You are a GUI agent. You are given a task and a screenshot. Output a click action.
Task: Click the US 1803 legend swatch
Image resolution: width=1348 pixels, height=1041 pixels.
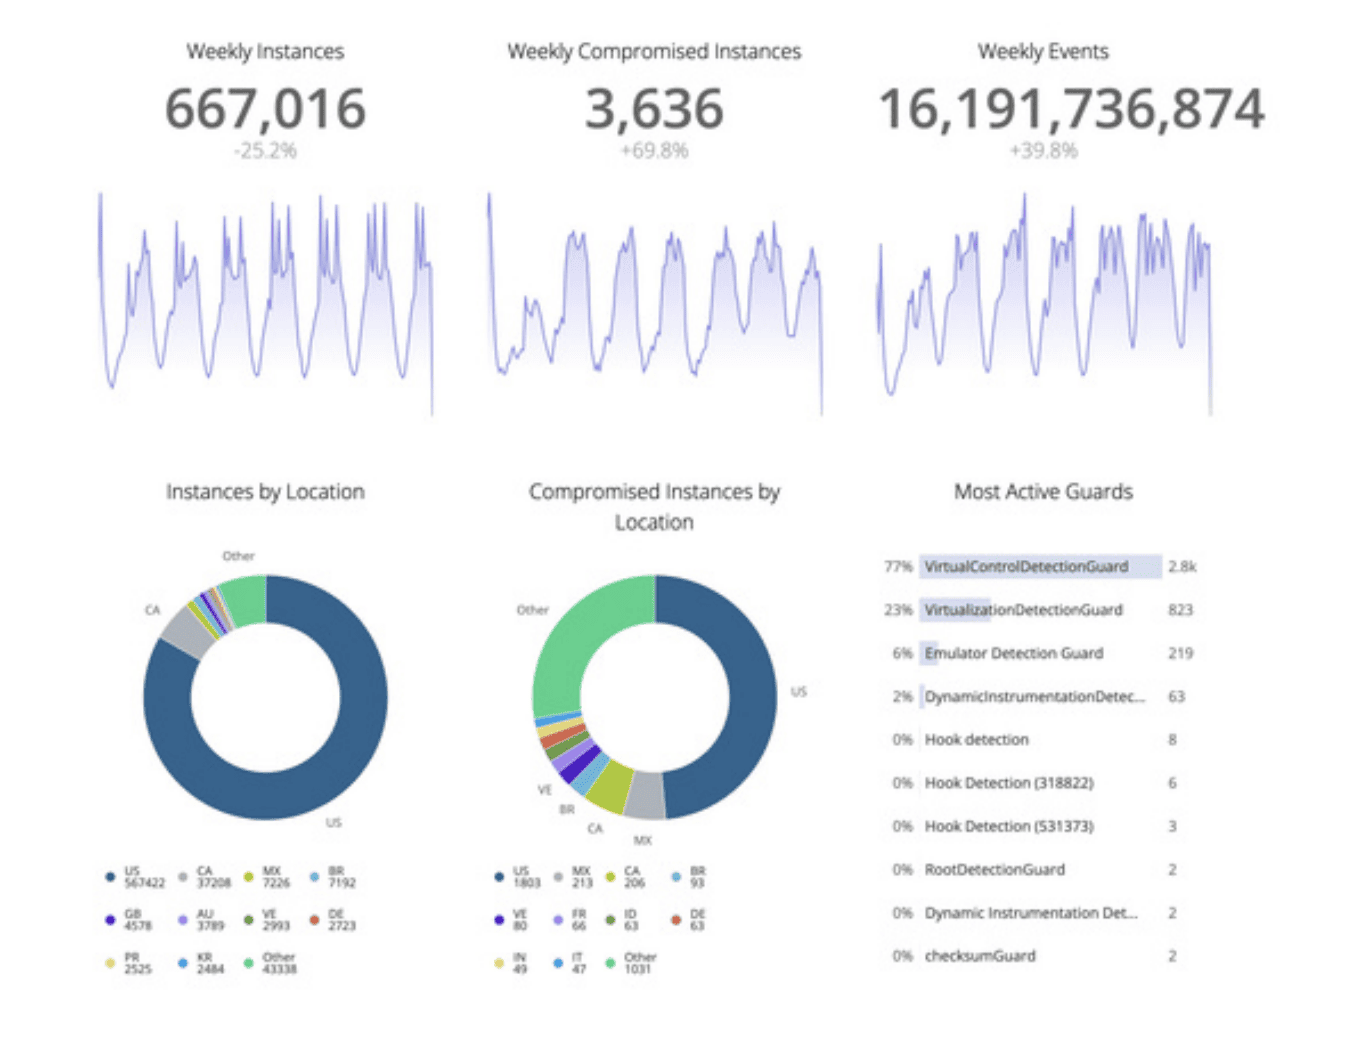click(499, 877)
